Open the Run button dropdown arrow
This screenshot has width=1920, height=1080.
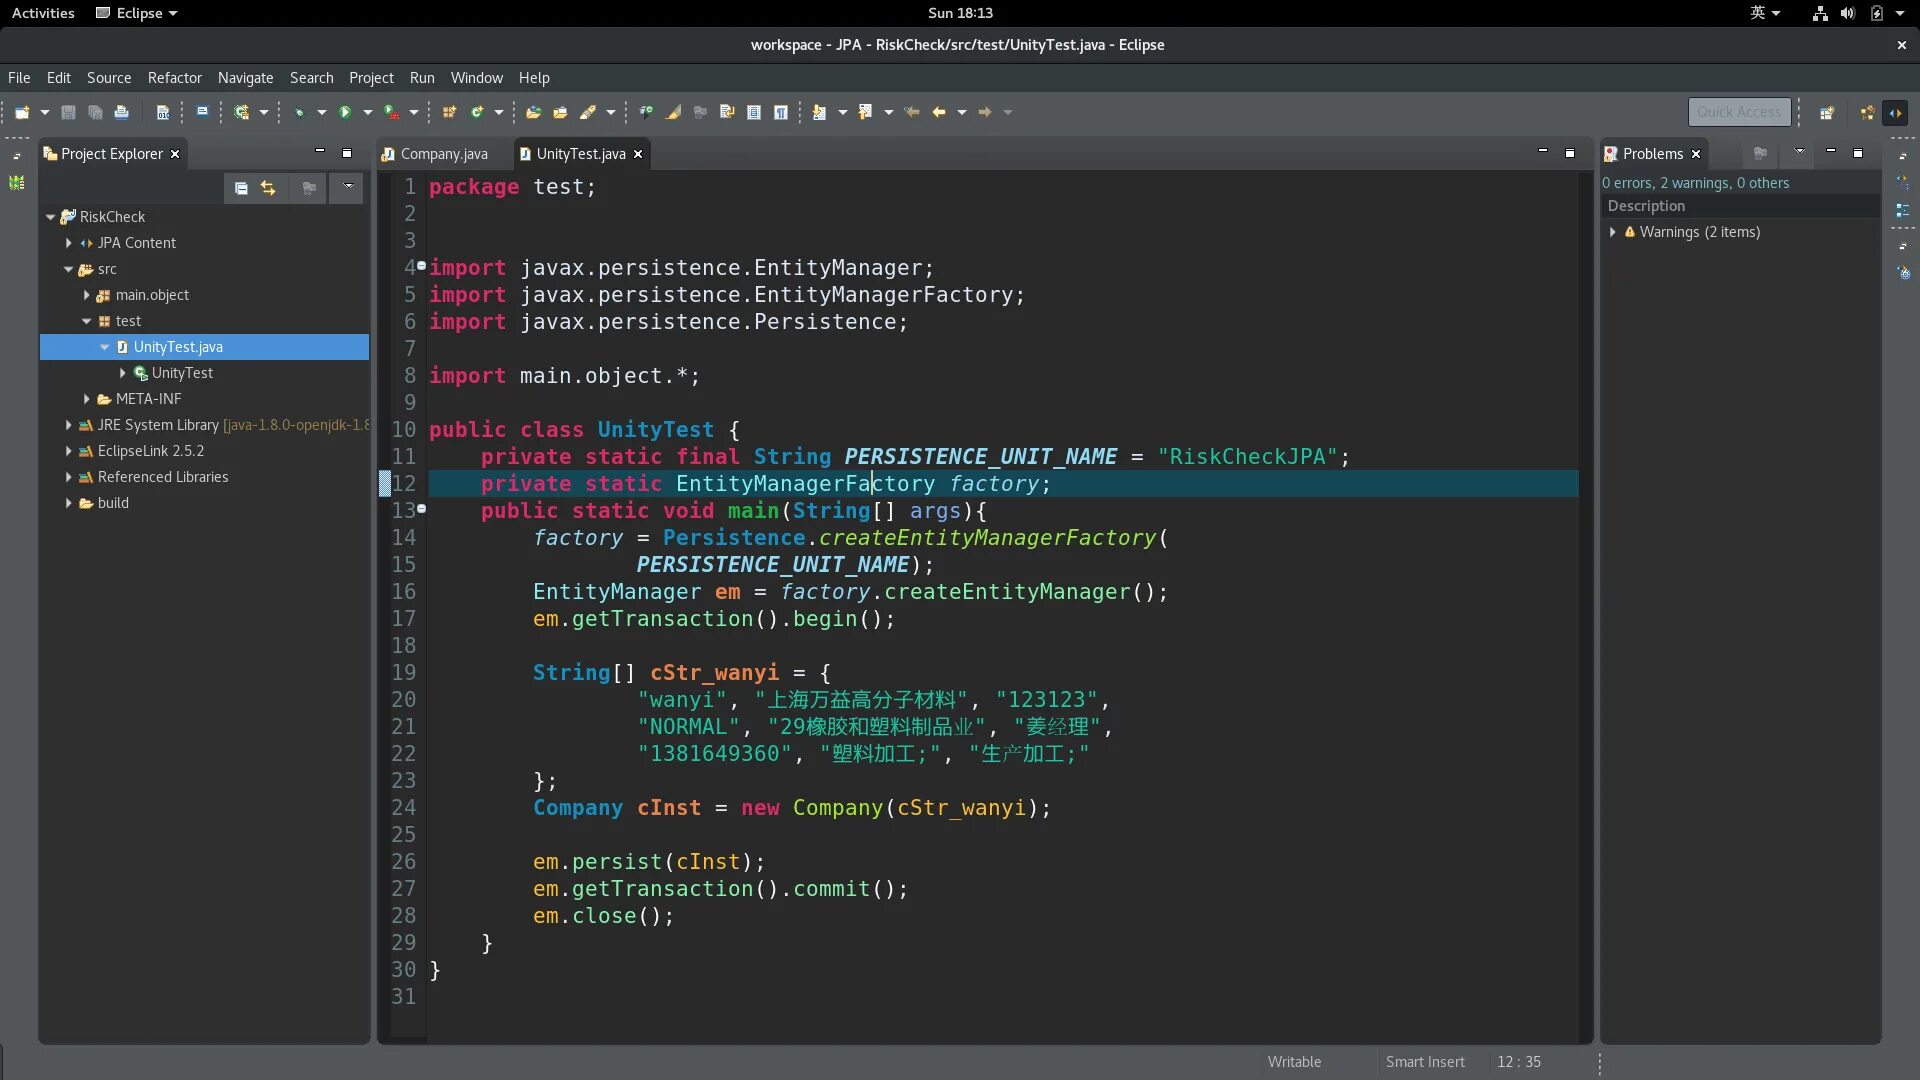[367, 112]
